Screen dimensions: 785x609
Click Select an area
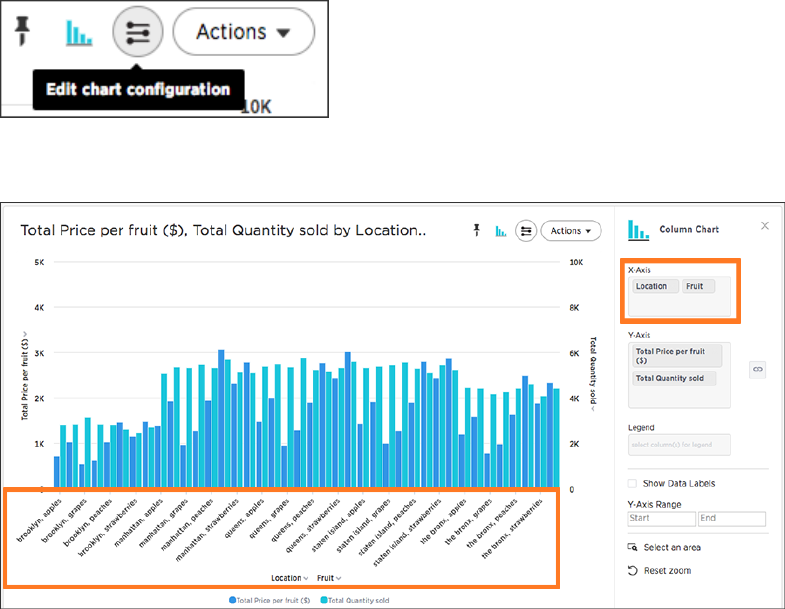672,547
